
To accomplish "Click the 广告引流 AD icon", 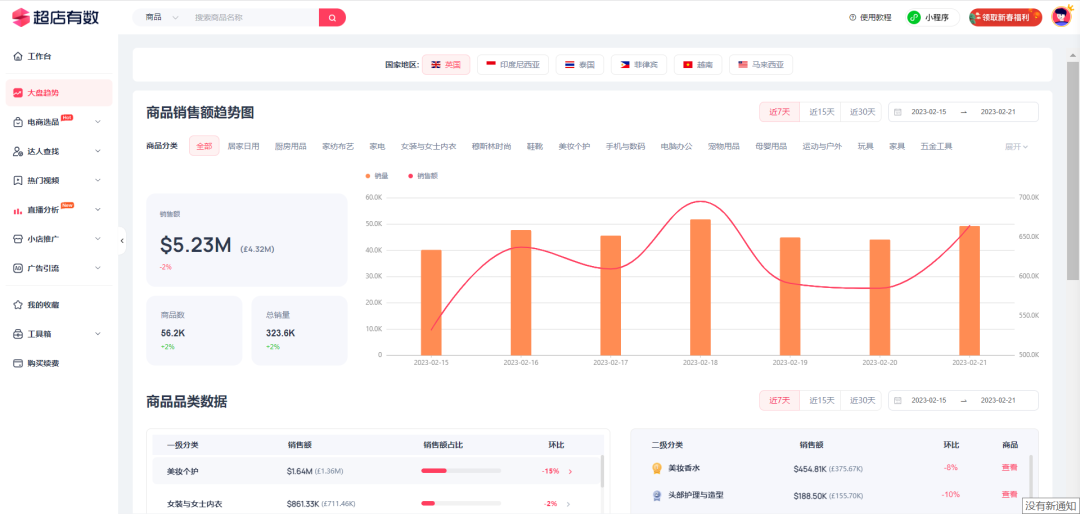I will tap(18, 268).
